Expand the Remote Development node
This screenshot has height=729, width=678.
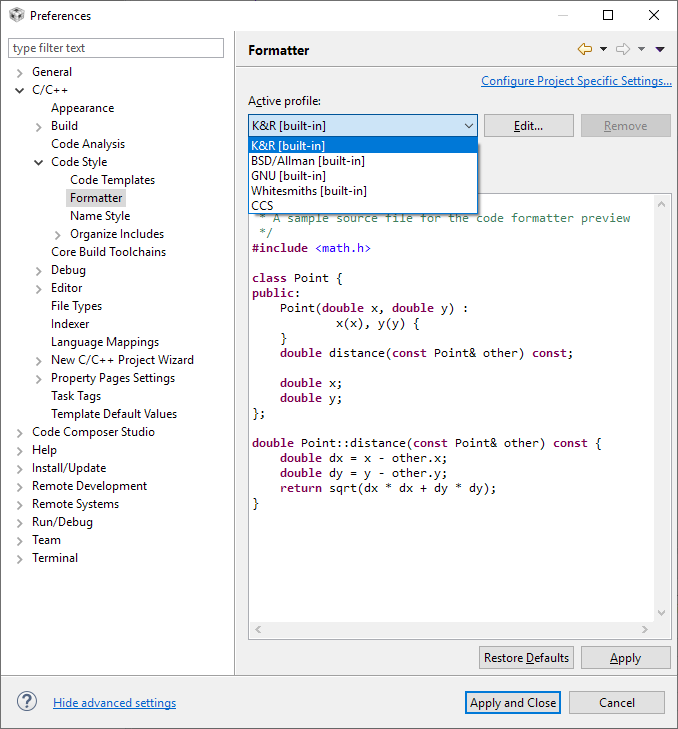tap(20, 487)
